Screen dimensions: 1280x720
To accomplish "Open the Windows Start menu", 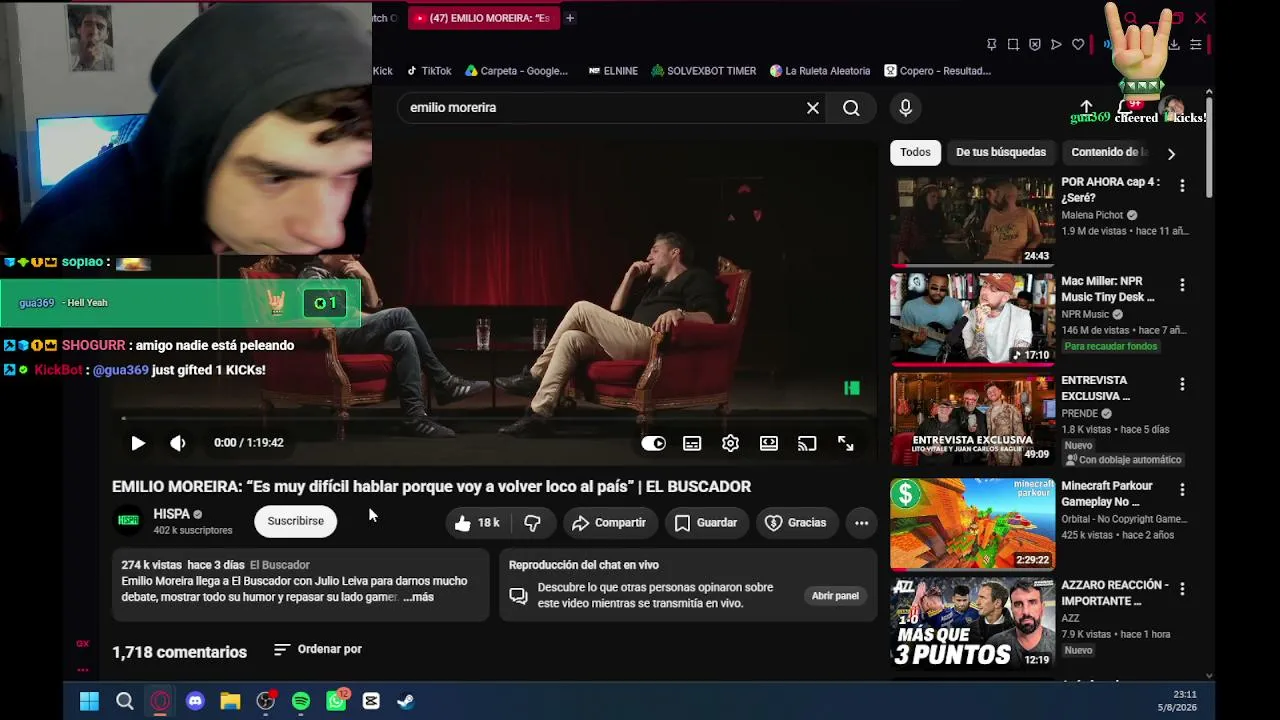I will (x=89, y=701).
